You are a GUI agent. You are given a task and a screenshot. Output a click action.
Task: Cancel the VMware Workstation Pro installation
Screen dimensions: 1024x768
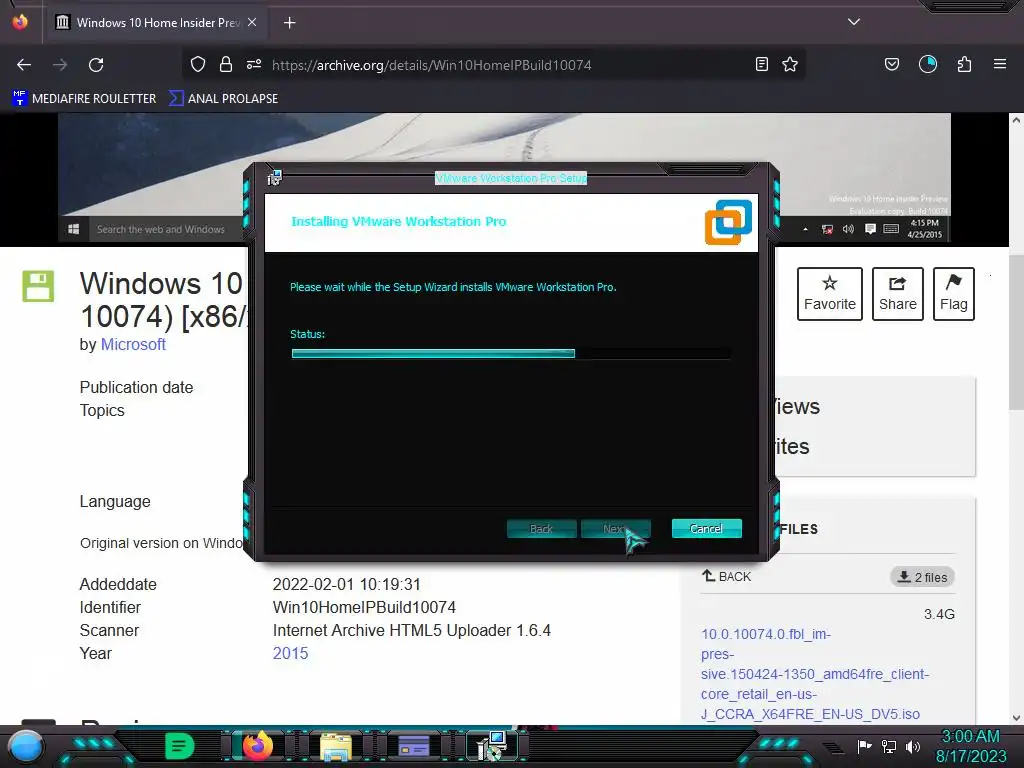click(x=707, y=529)
